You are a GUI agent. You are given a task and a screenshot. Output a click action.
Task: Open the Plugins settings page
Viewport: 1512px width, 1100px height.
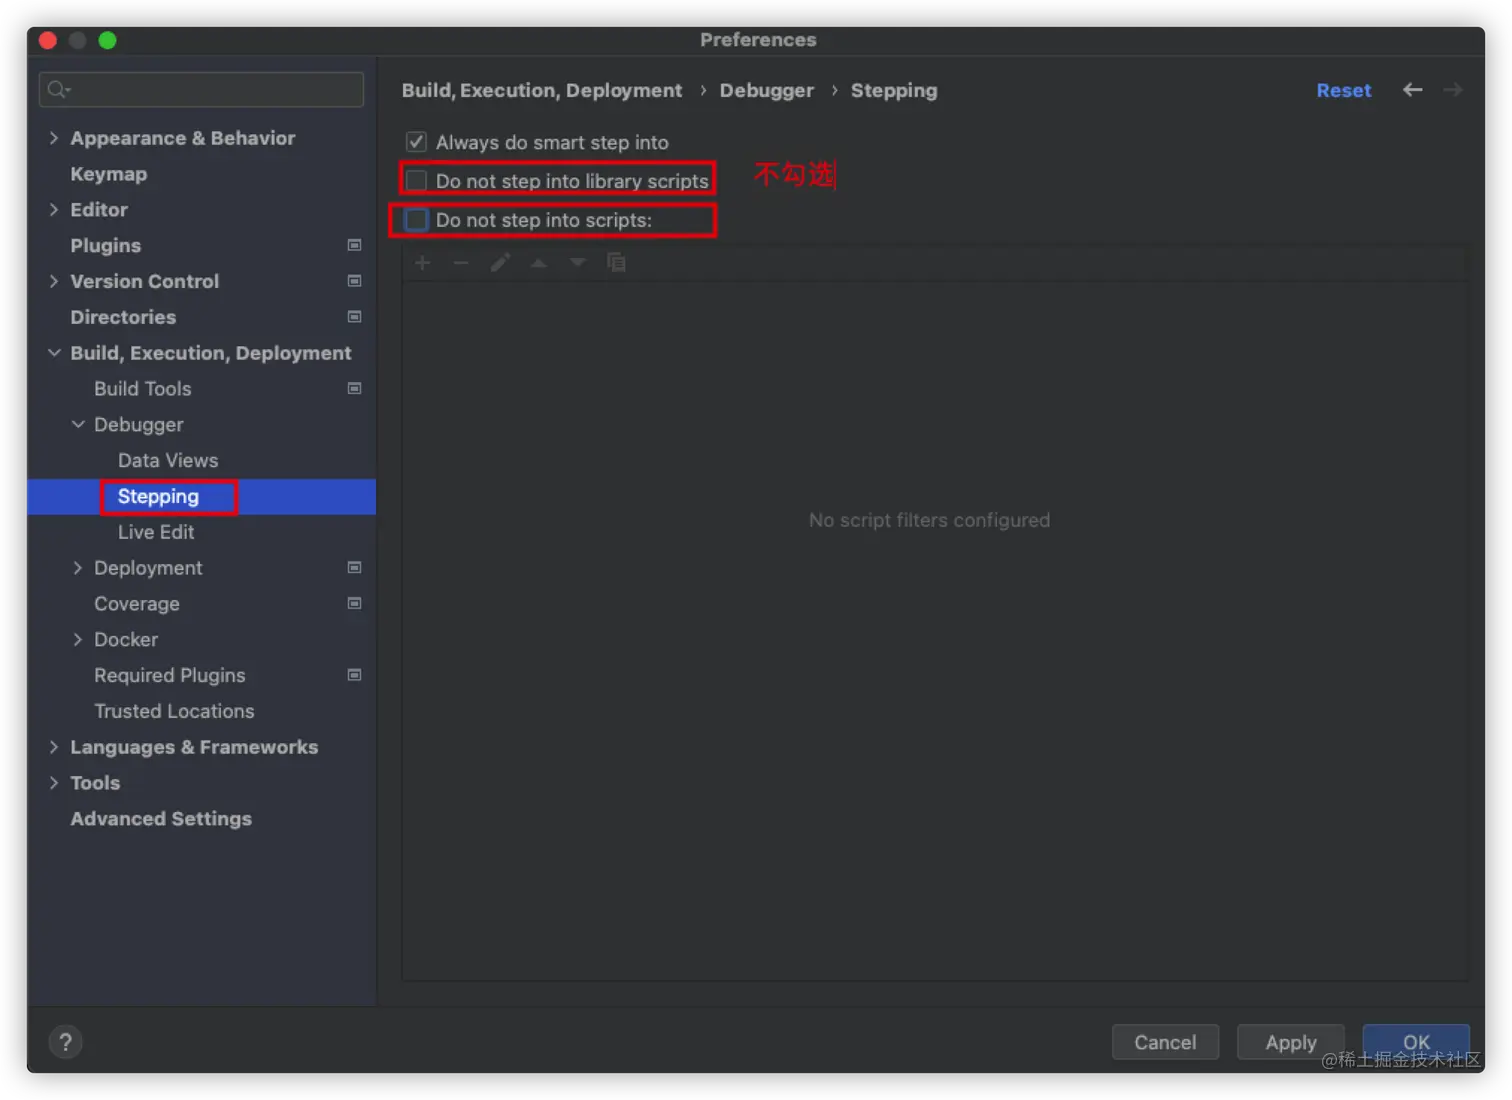[106, 246]
